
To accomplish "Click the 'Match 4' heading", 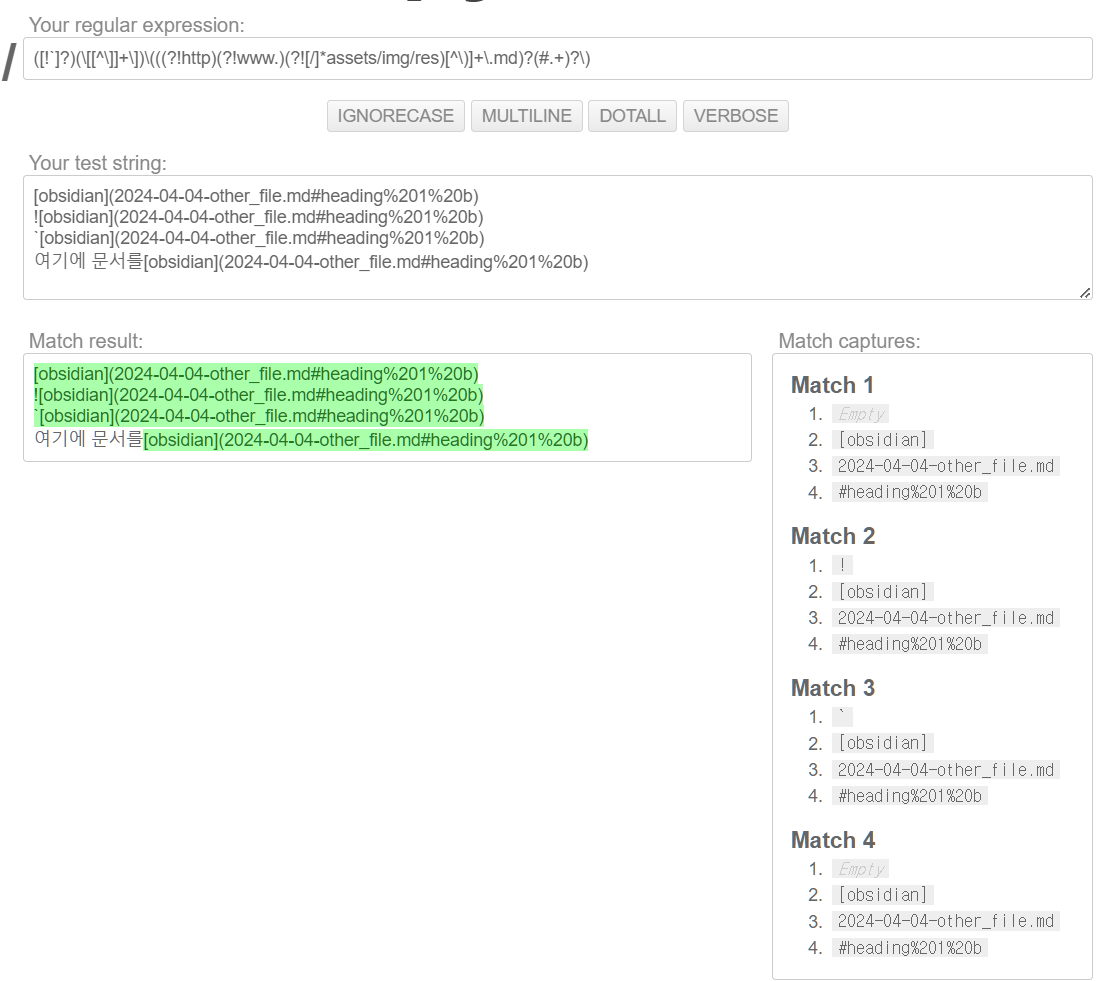I will (833, 840).
